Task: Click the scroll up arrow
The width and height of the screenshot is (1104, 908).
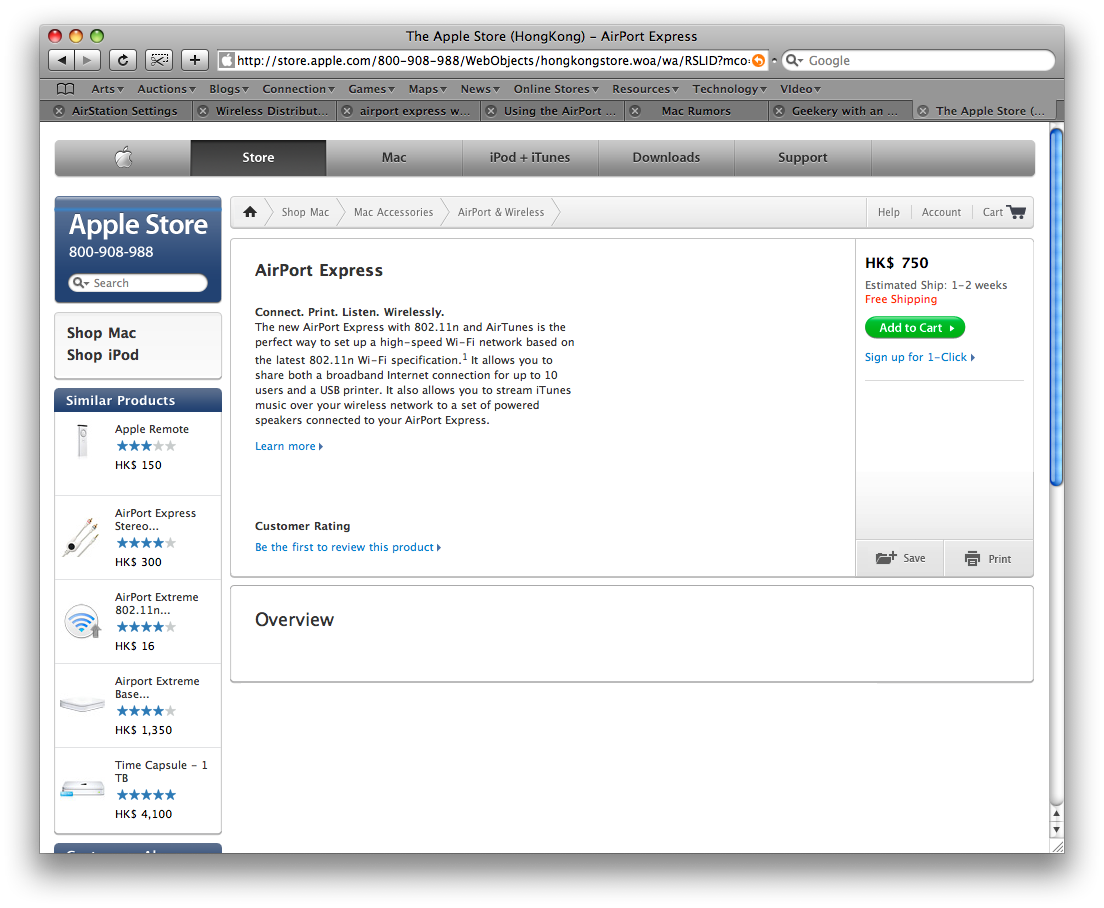Action: (1056, 814)
